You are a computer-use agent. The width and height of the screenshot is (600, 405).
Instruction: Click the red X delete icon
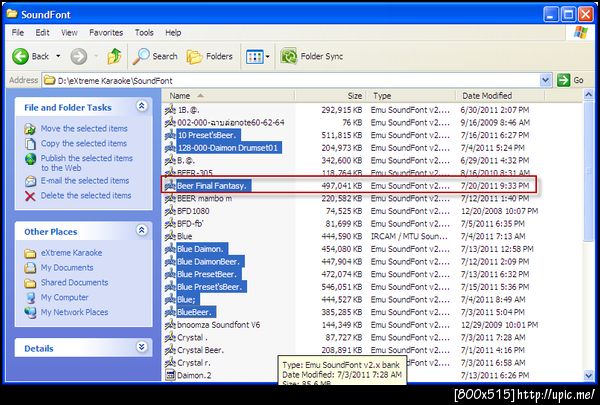coord(30,196)
